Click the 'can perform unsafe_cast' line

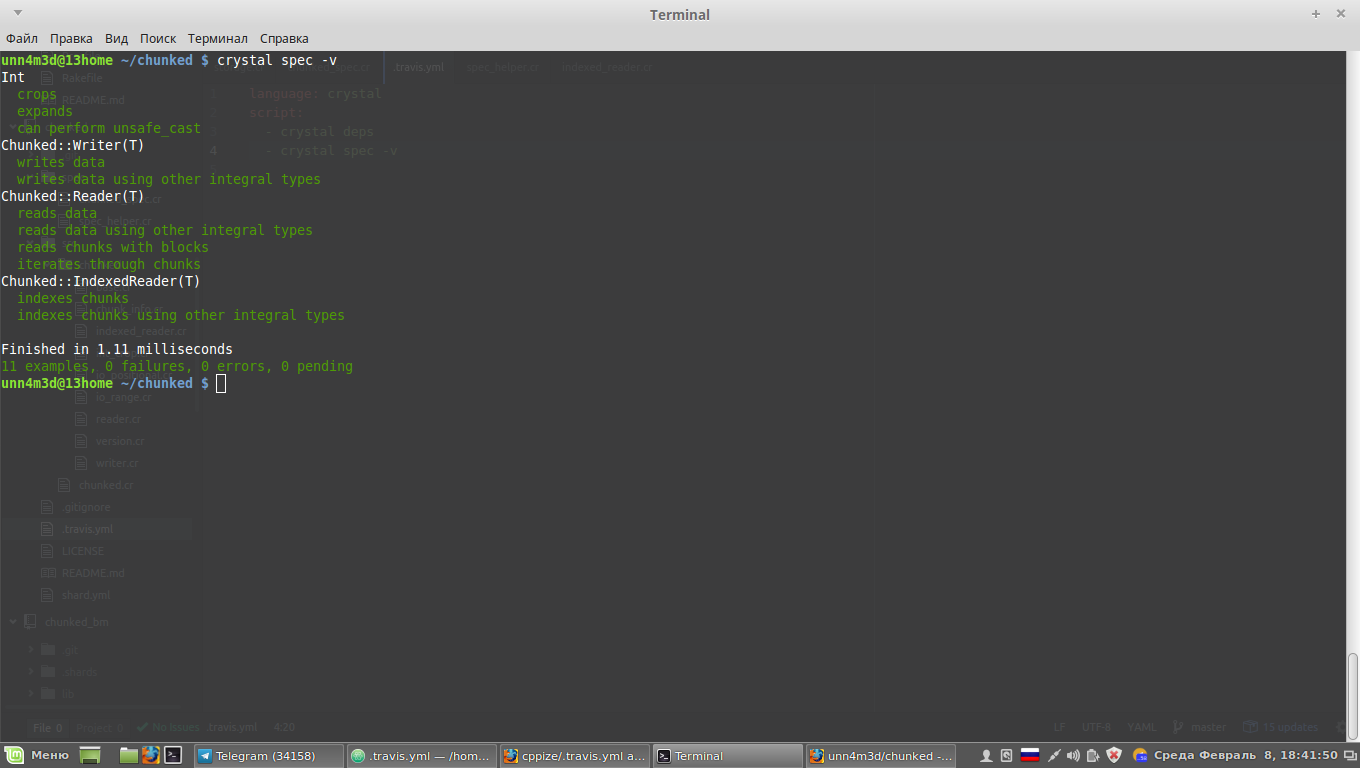[x=109, y=128]
